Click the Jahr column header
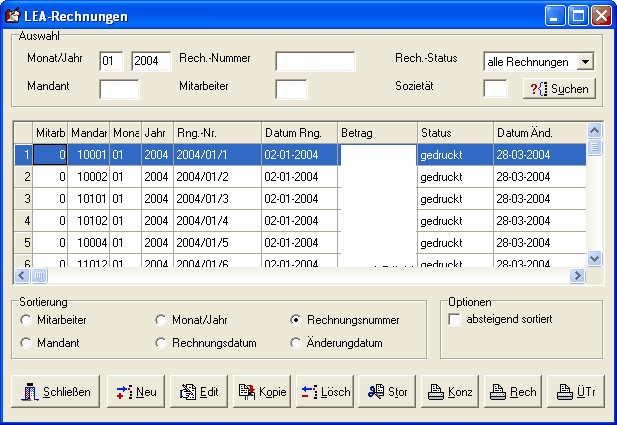617x425 pixels. [x=157, y=133]
